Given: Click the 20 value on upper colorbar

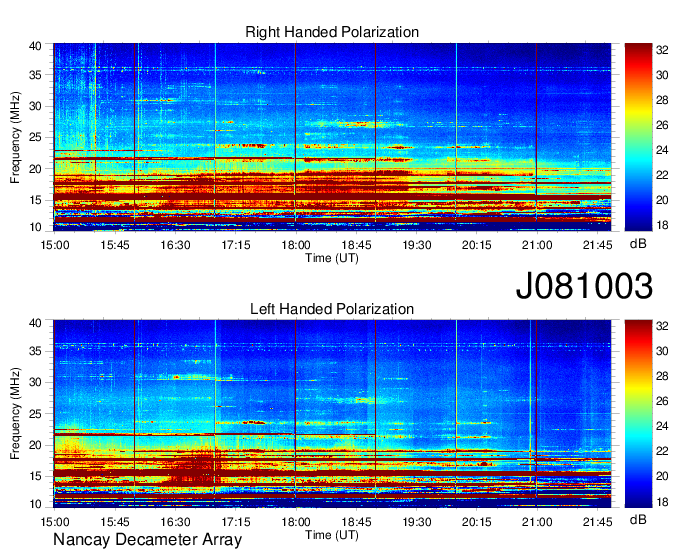Looking at the screenshot, I should point(662,200).
